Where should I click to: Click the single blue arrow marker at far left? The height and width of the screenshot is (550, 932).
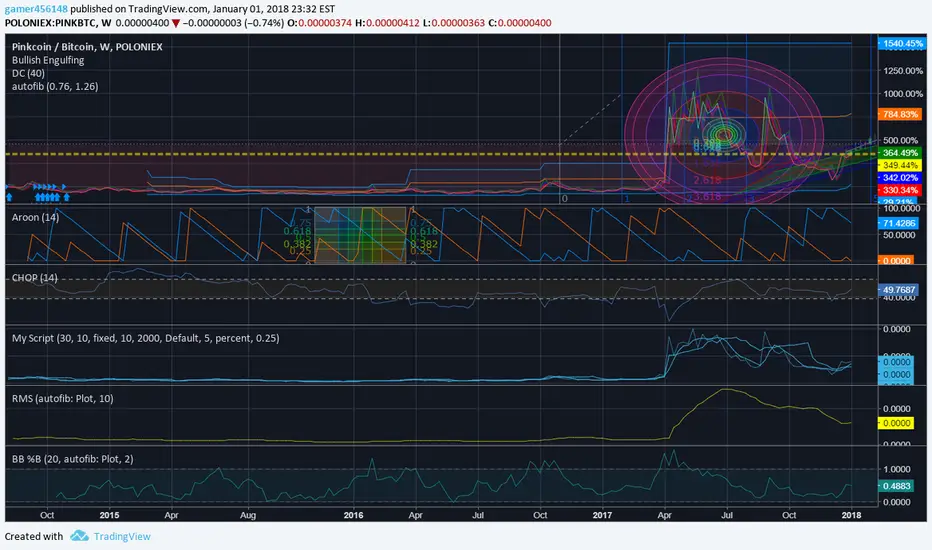pos(9,197)
